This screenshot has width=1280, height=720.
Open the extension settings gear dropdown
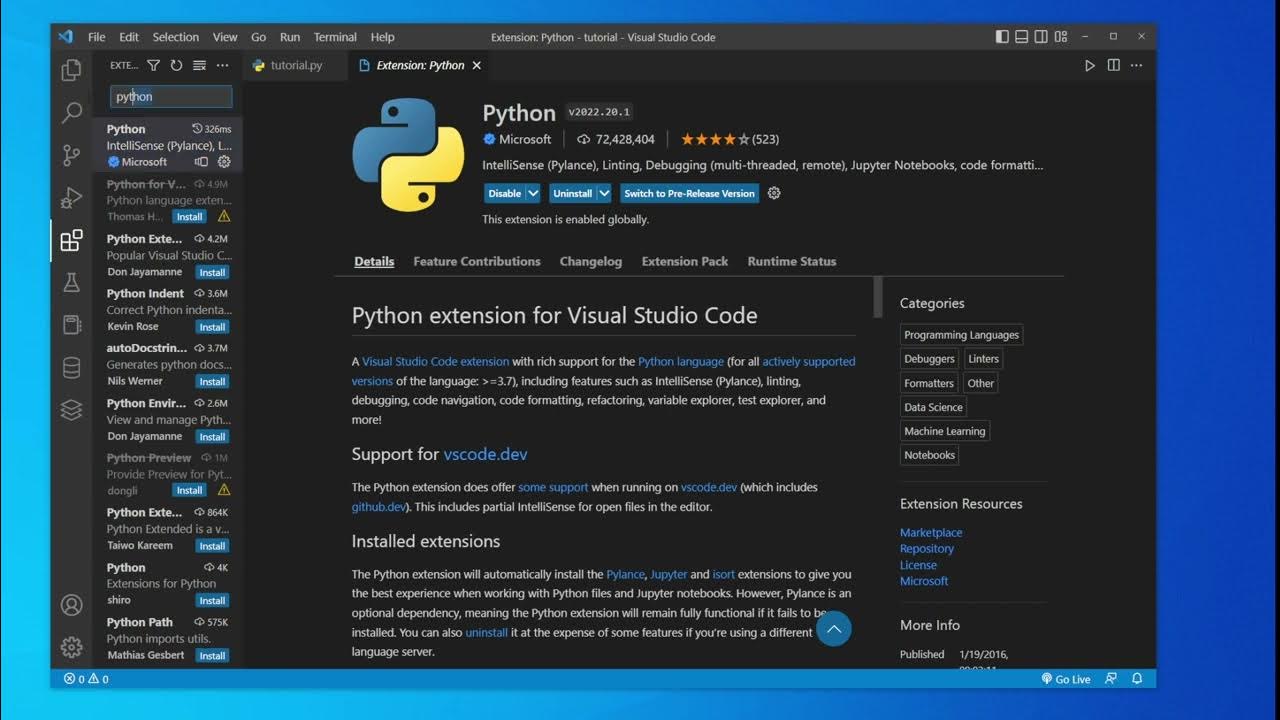click(773, 193)
